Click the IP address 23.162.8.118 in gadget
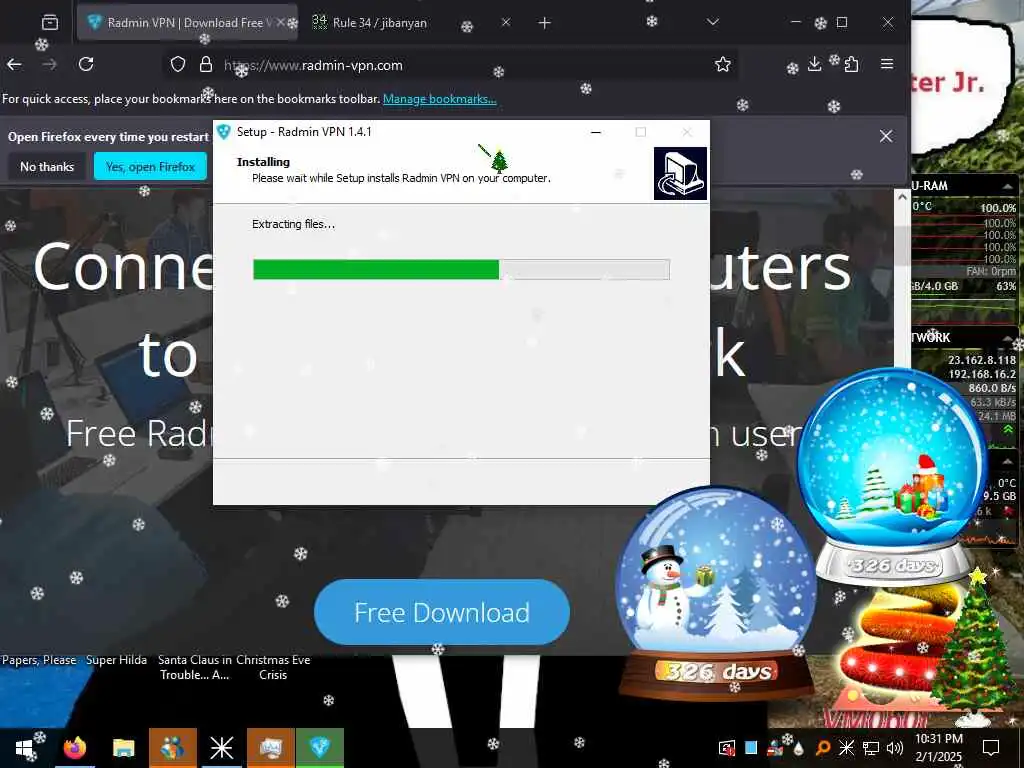 982,360
